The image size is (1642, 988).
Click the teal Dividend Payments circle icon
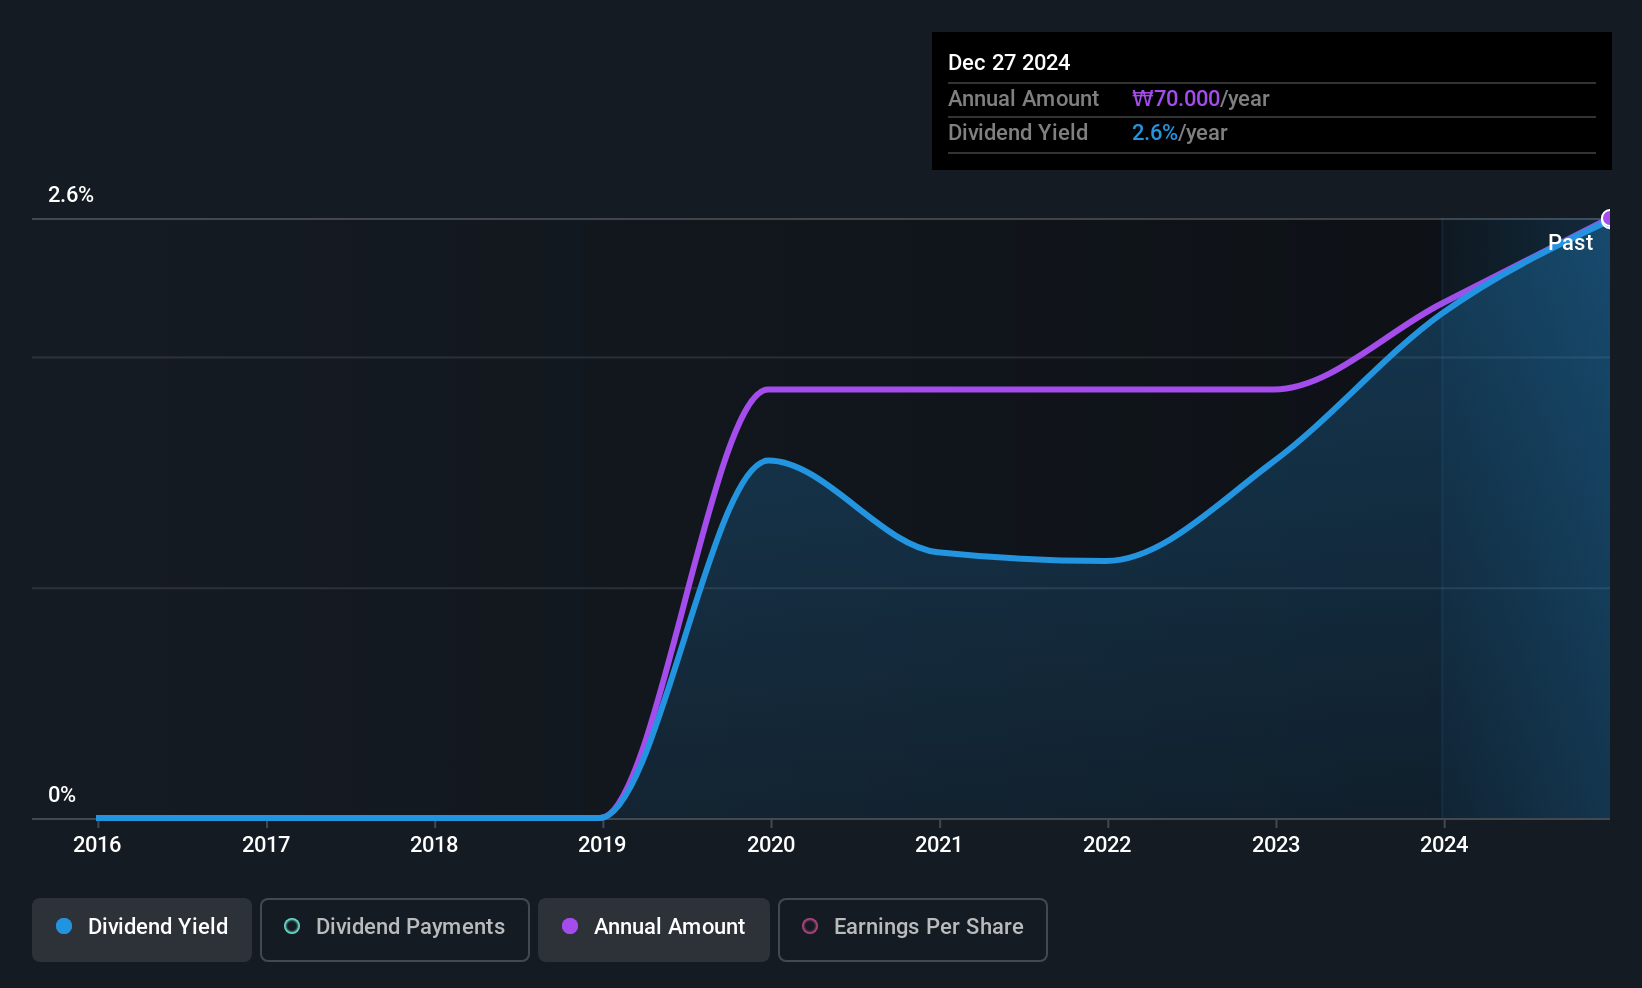(x=292, y=926)
